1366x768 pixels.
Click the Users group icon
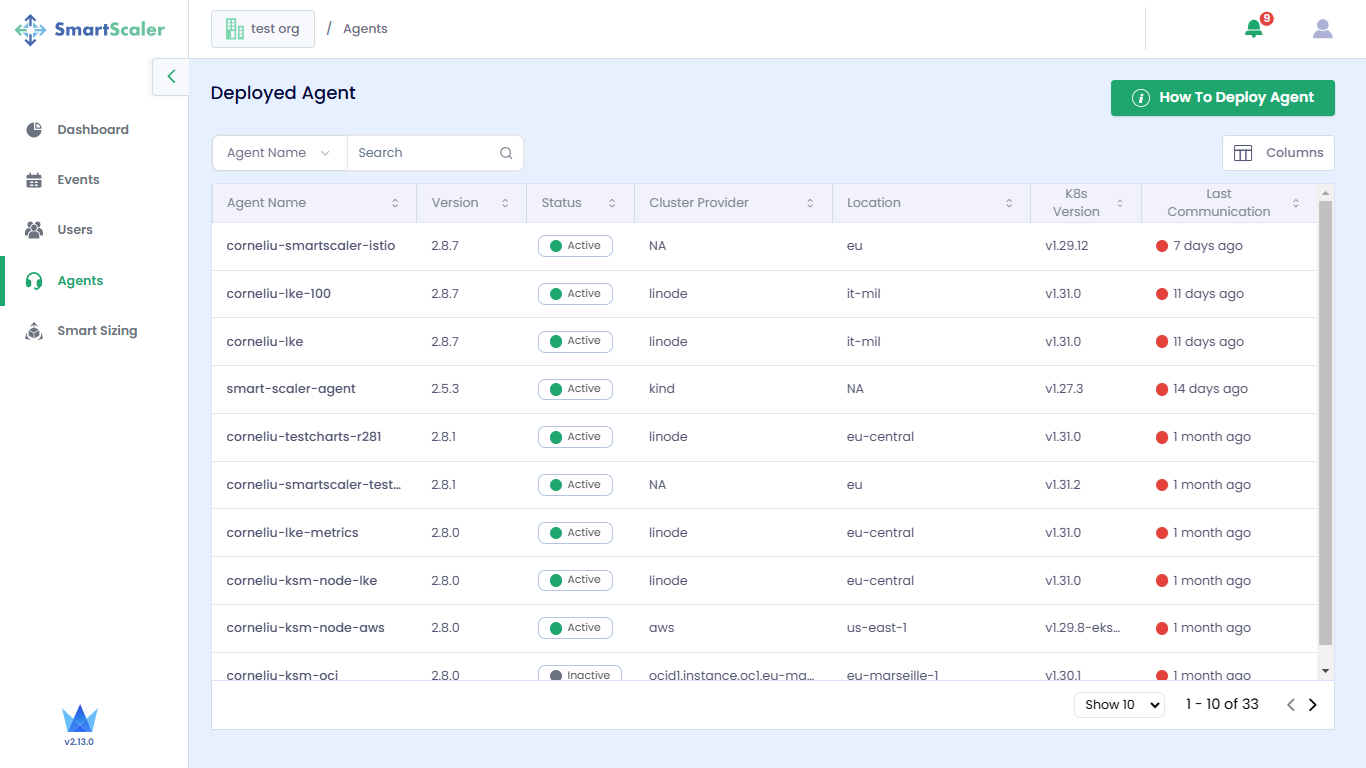point(34,230)
